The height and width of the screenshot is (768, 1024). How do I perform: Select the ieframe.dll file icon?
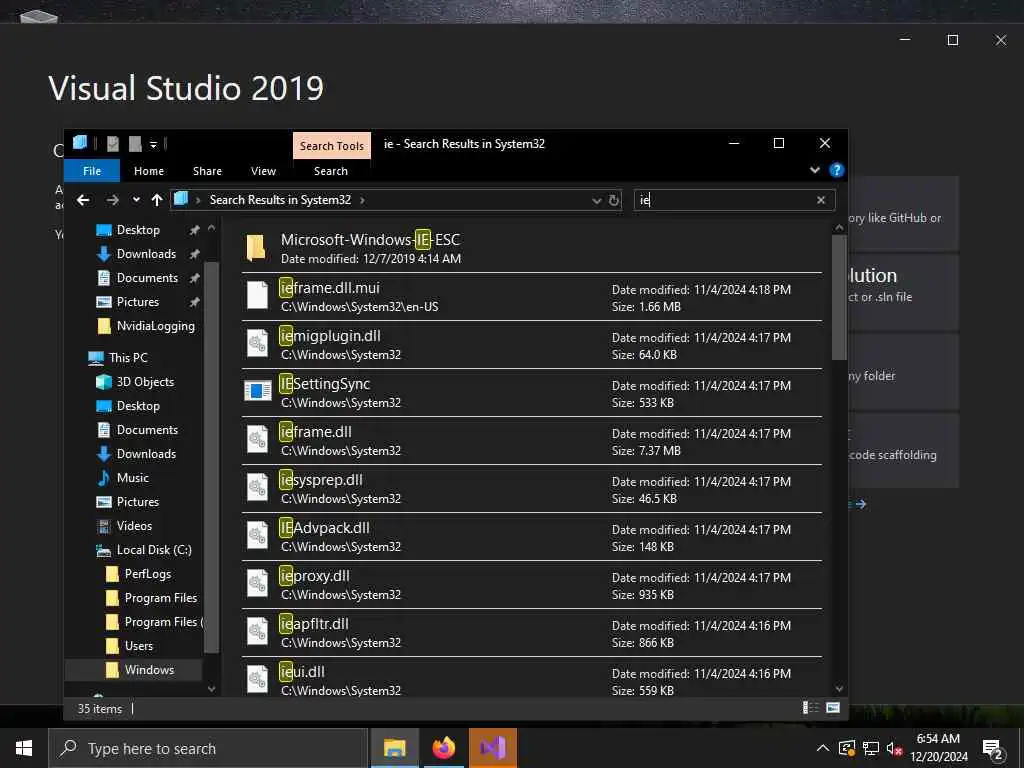click(257, 440)
